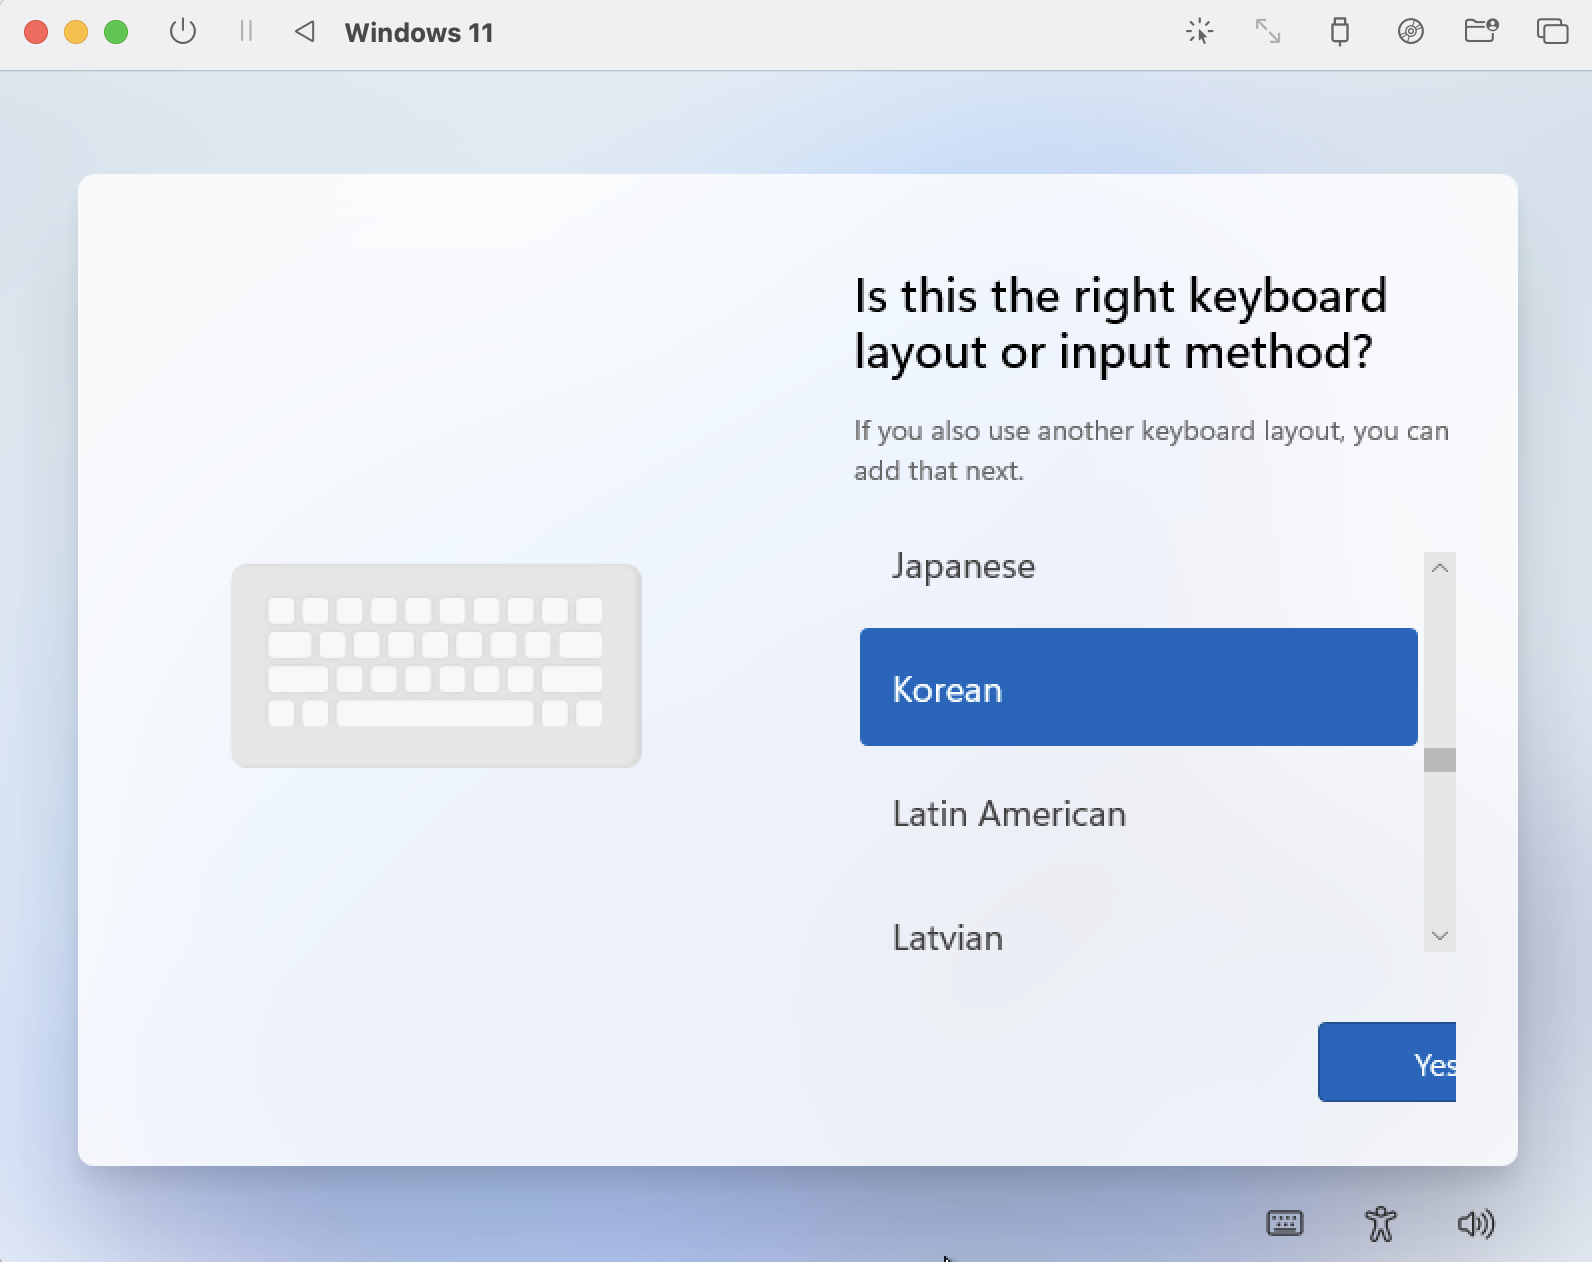Click the layout list scrollbar thumb
The height and width of the screenshot is (1262, 1592).
point(1440,760)
